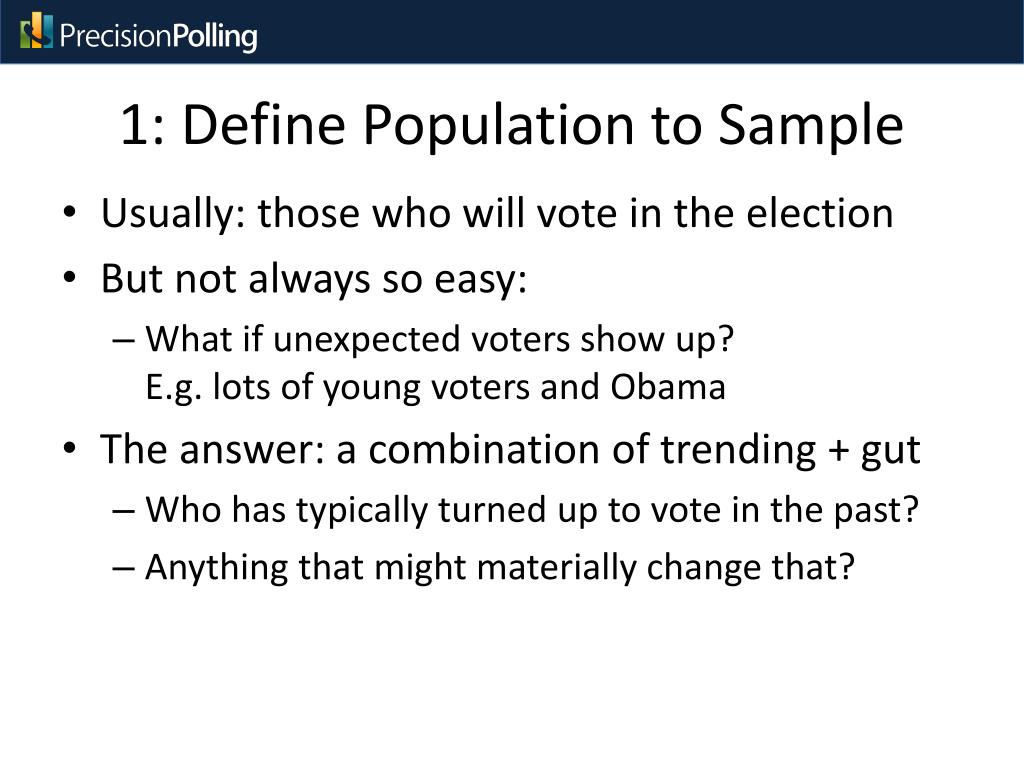Click the PrecisionPolling brand name text
Viewport: 1024px width, 768px height.
(x=158, y=37)
